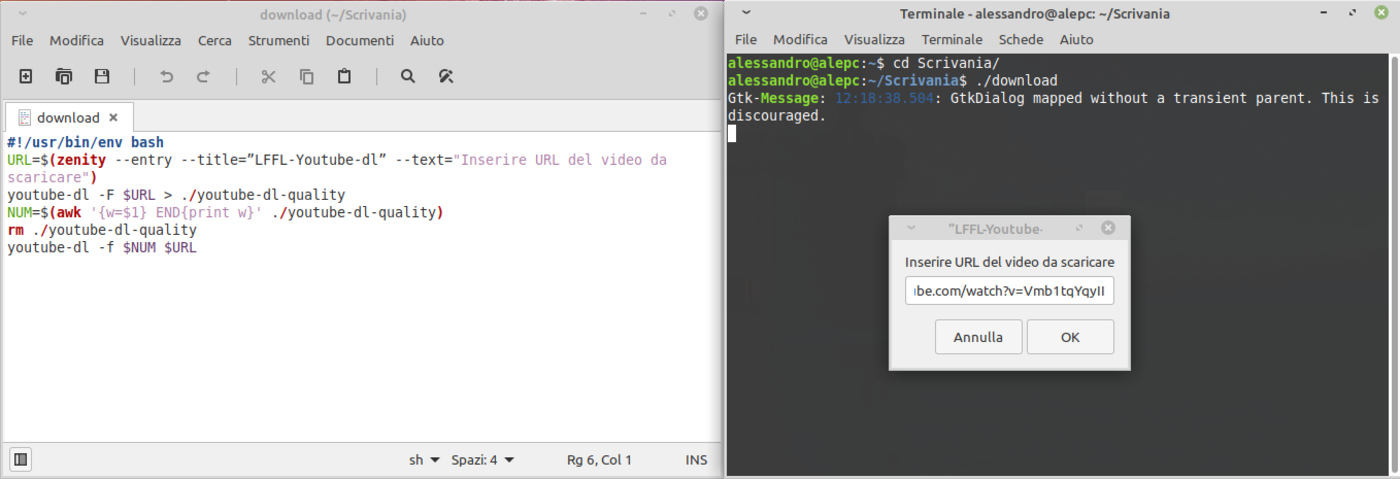Open the terminal Visualizza menu
This screenshot has height=479, width=1400.
pos(875,39)
